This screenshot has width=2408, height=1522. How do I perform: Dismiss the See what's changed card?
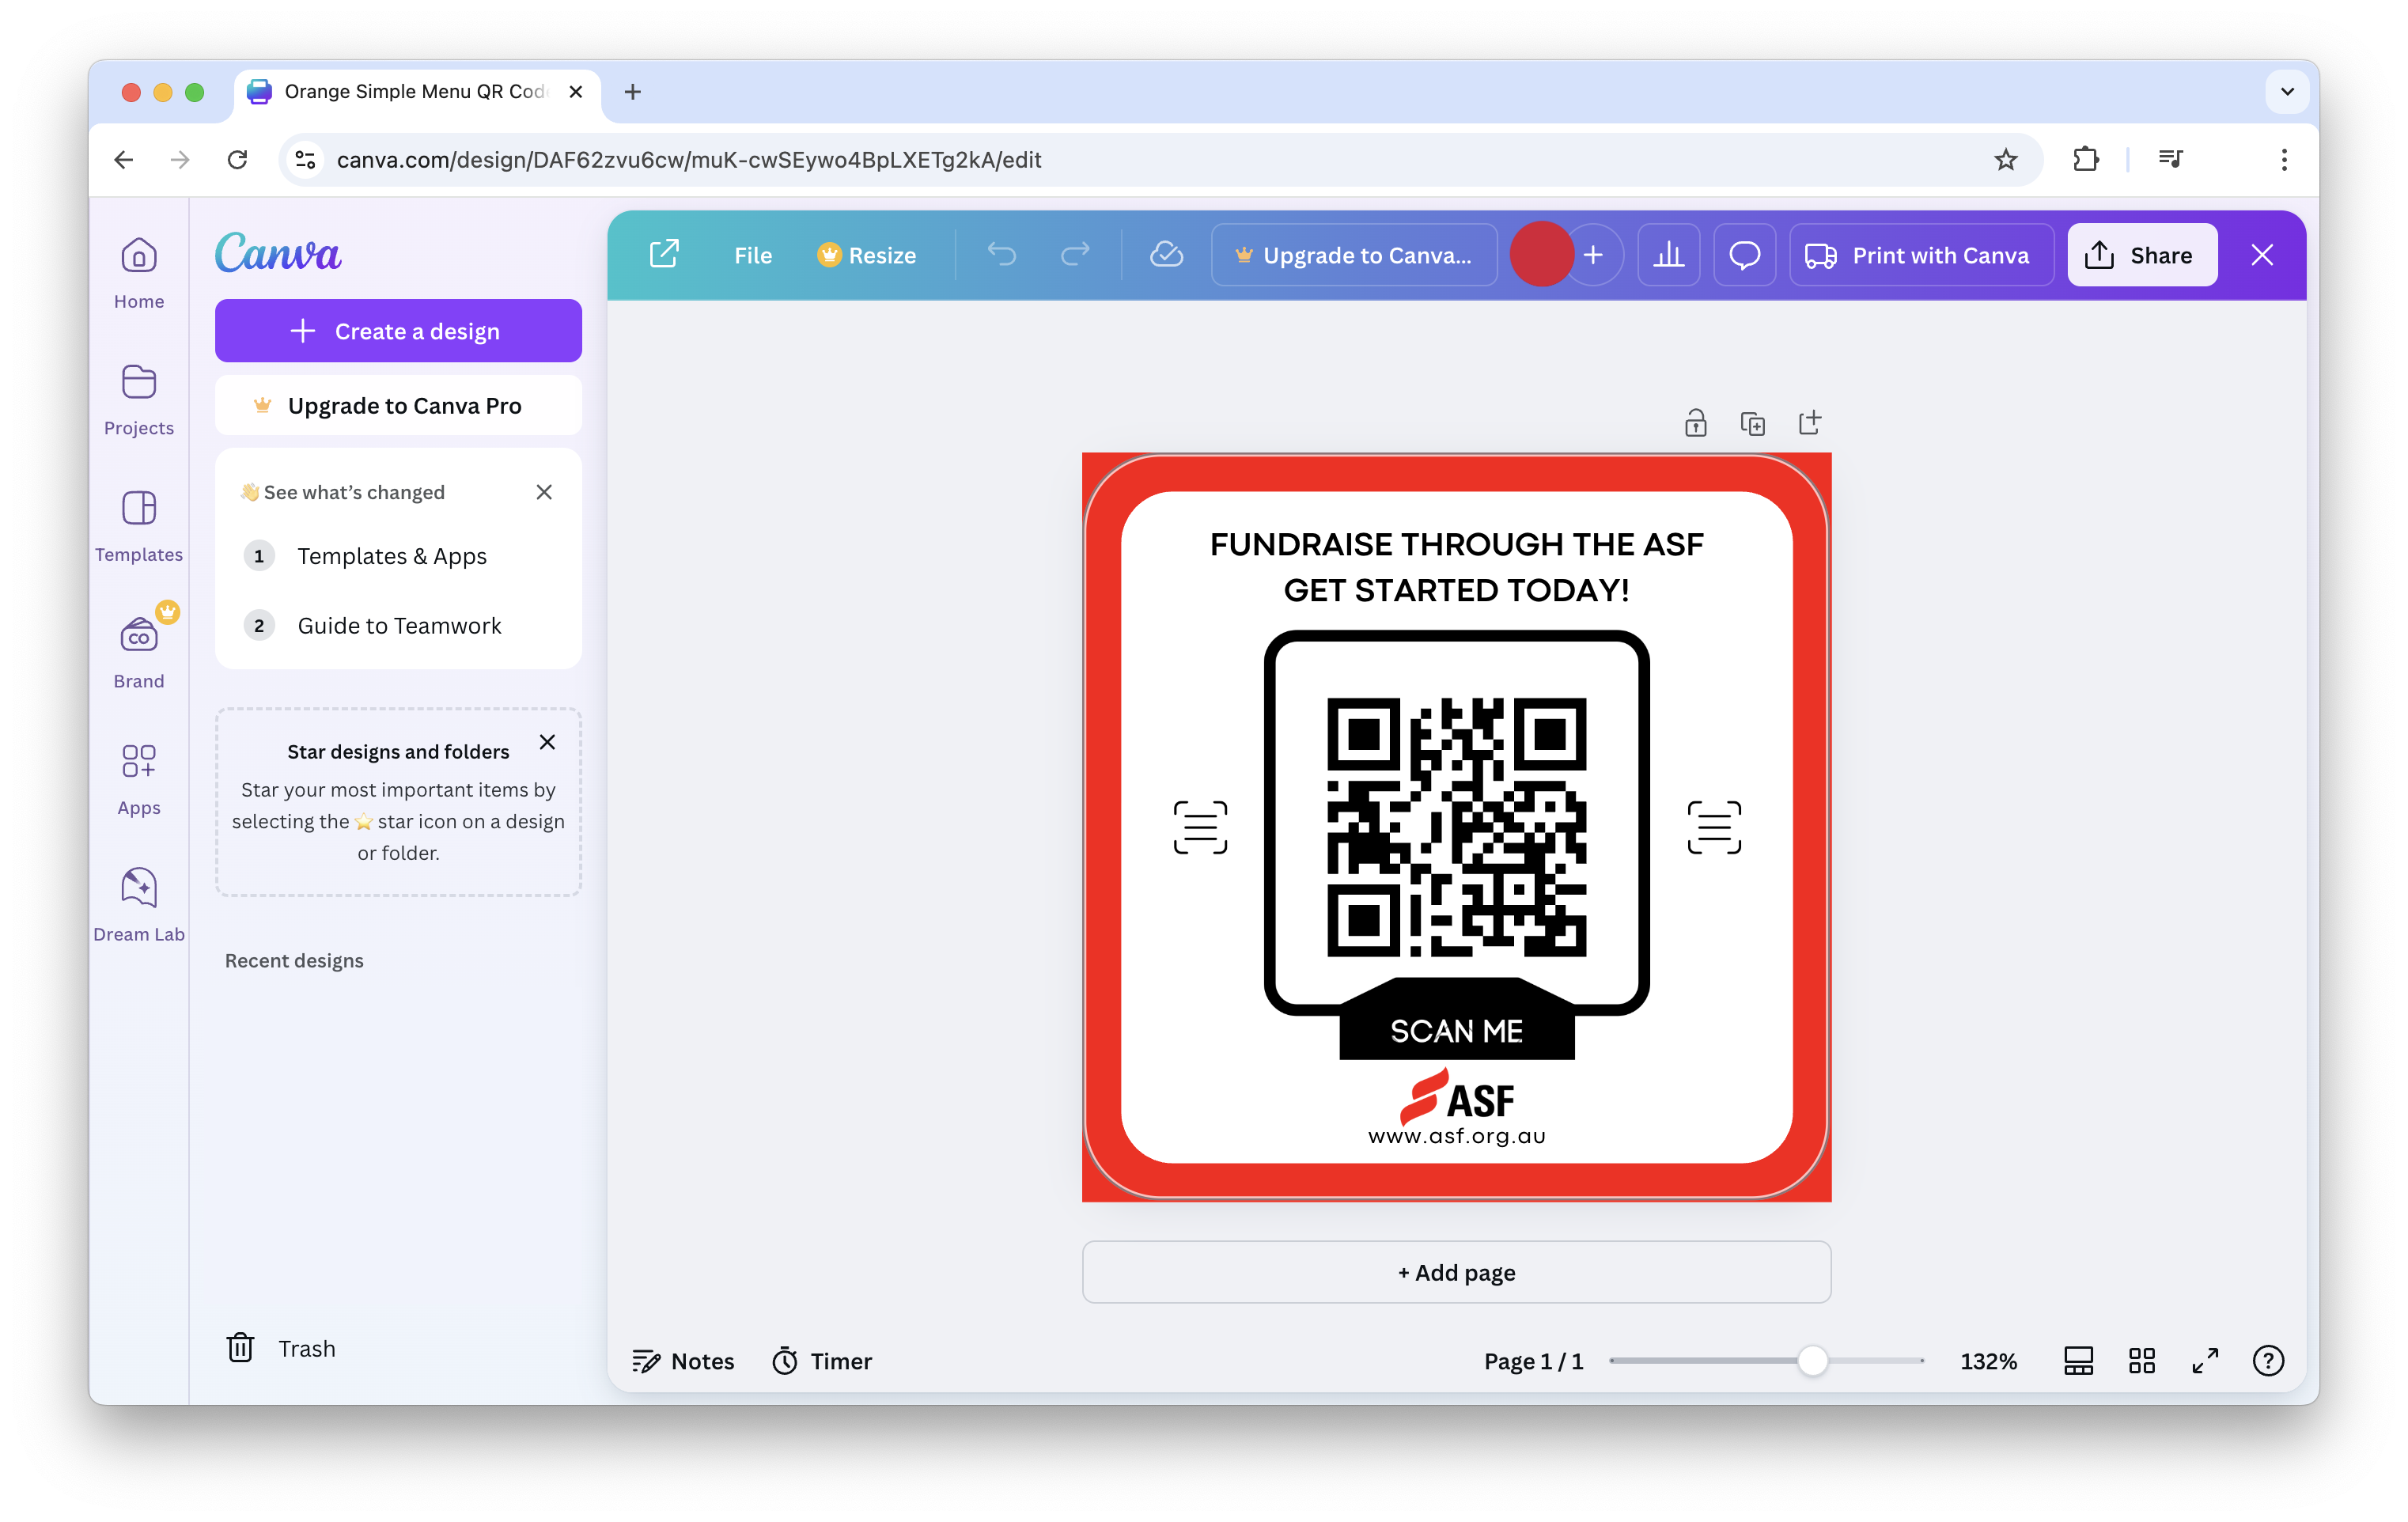click(544, 492)
